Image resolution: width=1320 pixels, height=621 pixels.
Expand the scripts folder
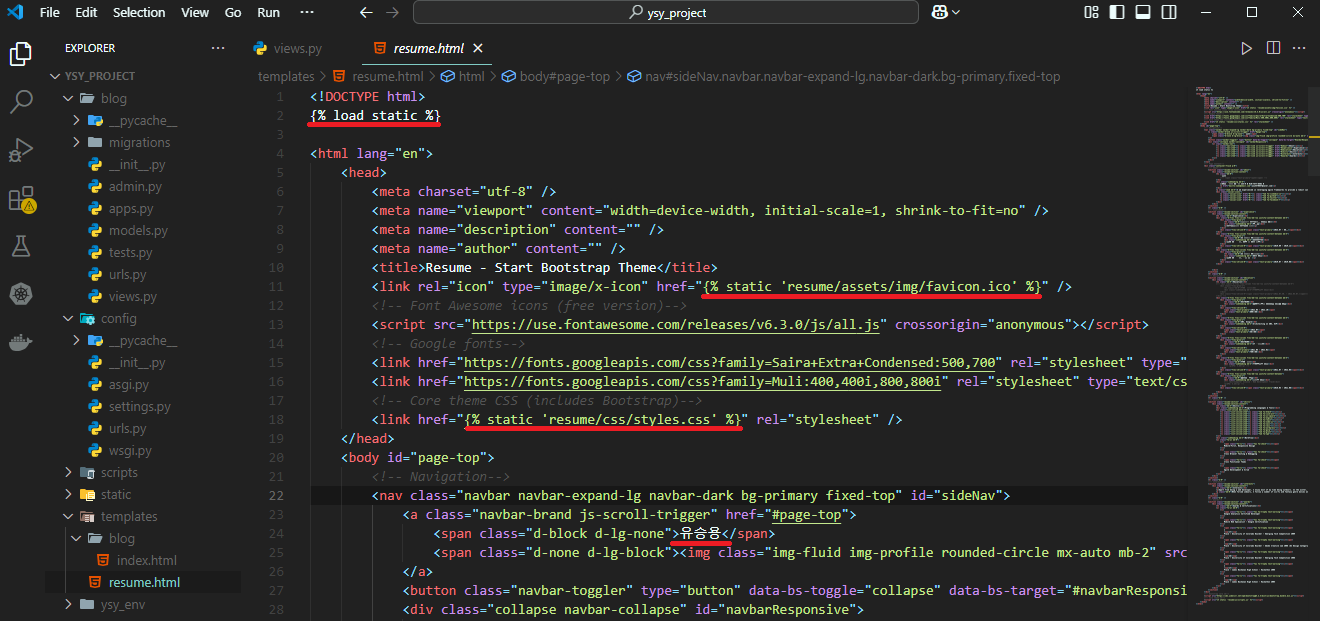68,472
